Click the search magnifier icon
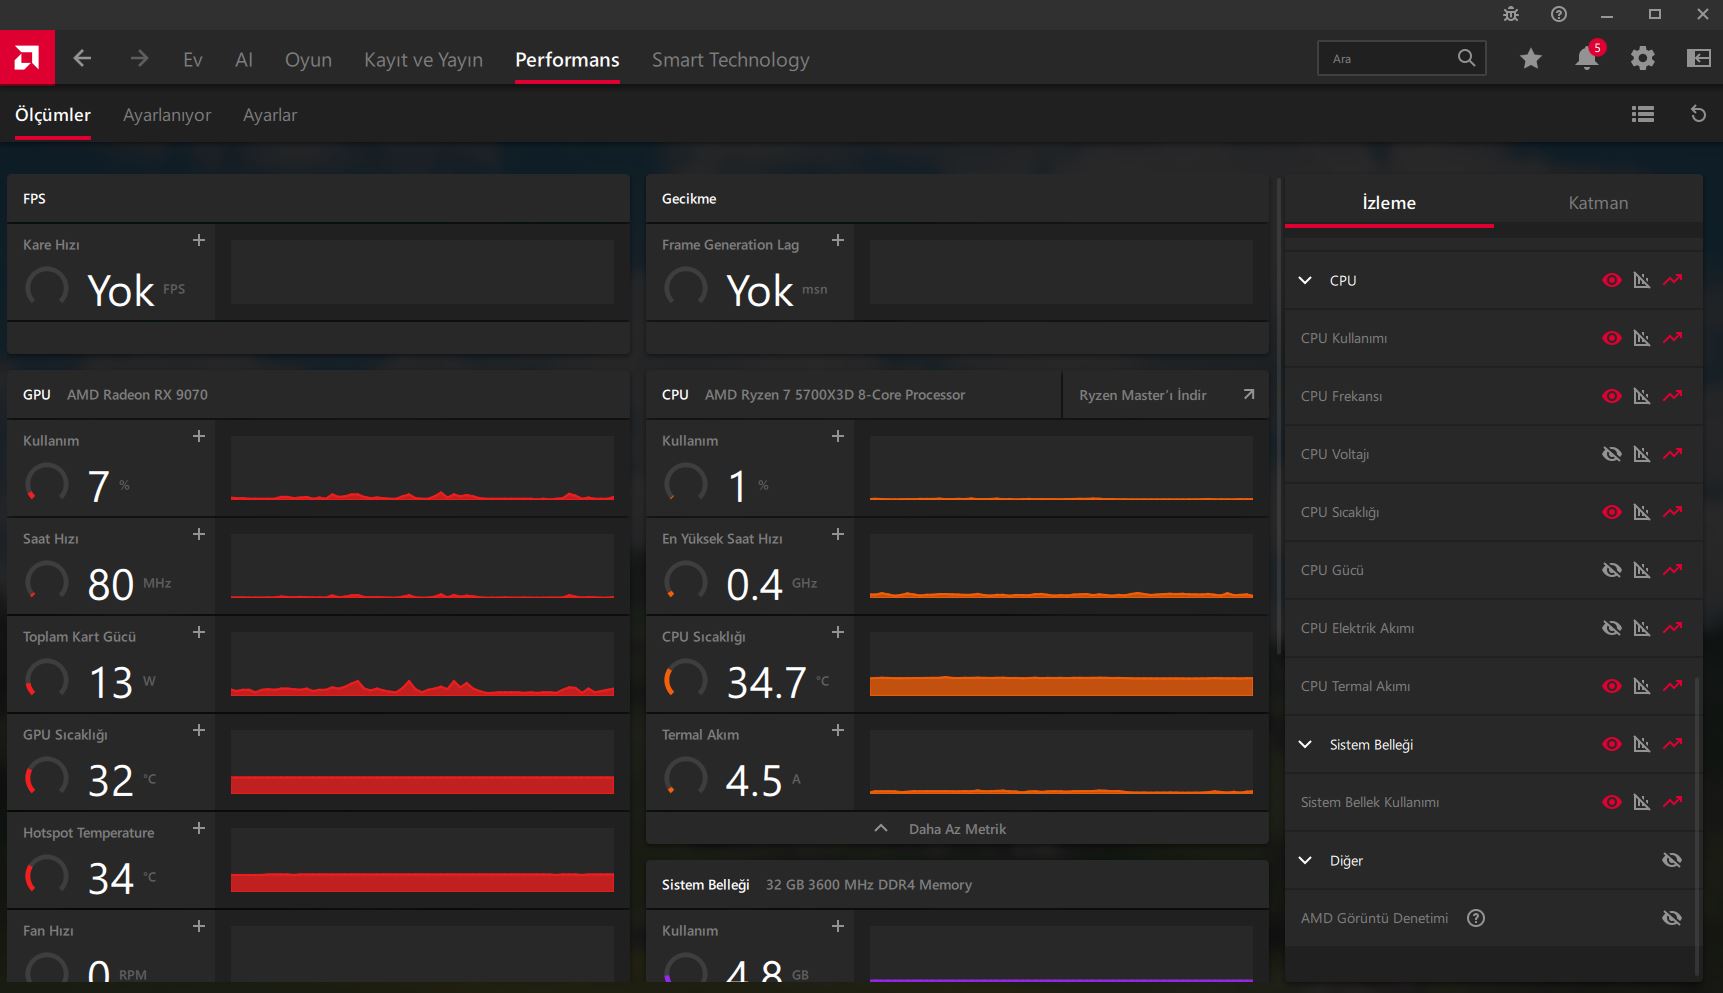 click(1466, 58)
